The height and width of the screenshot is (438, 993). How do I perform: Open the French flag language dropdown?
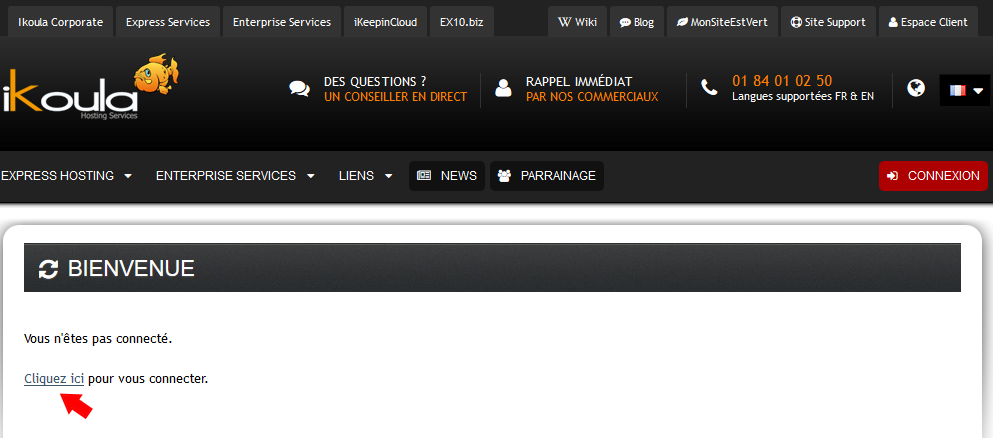965,90
